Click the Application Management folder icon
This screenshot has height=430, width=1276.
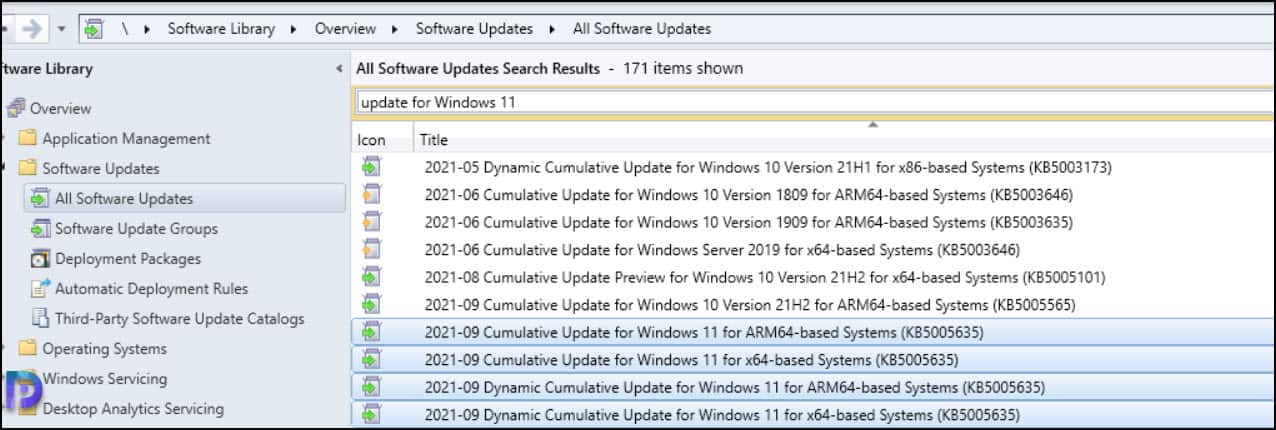(x=27, y=138)
